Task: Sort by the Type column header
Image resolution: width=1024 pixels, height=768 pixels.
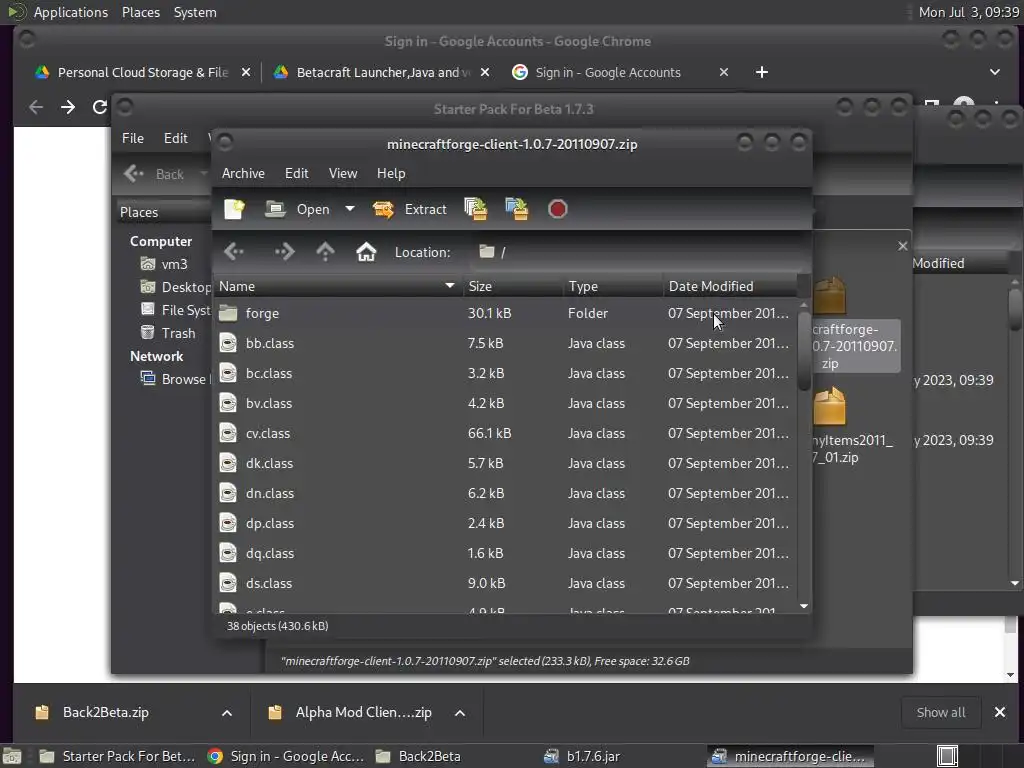Action: click(613, 286)
